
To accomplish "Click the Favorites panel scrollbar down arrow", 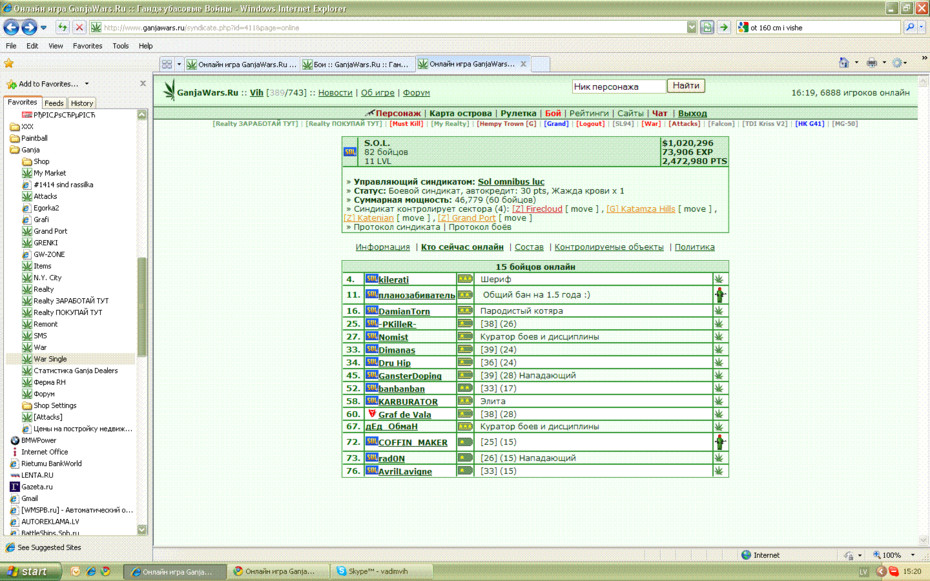I will point(142,529).
